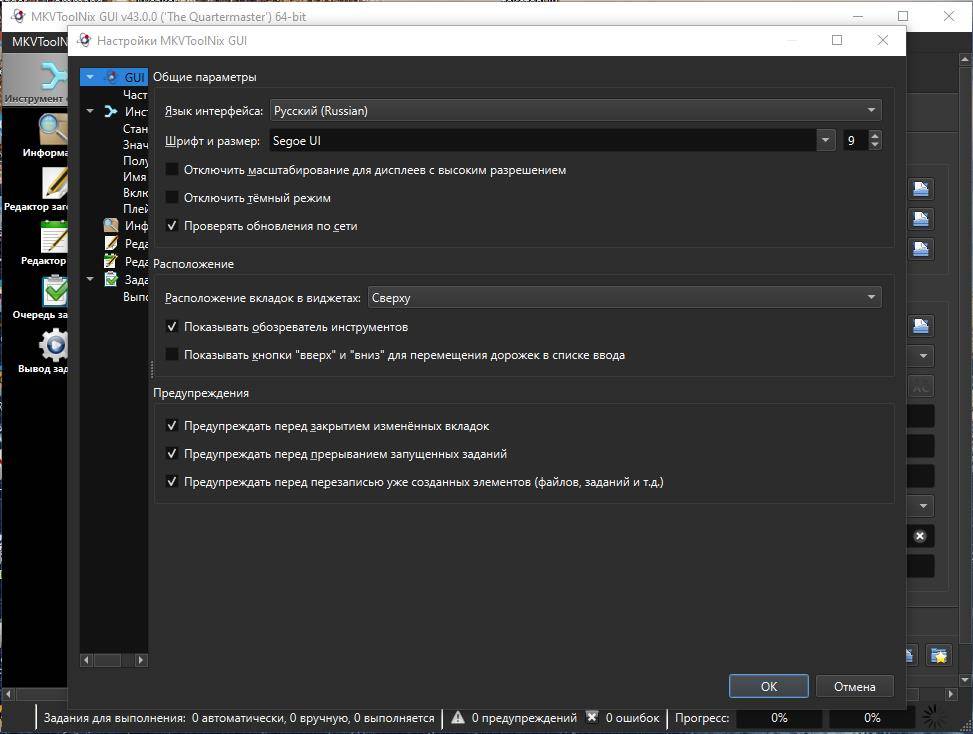
Task: Collapse the GUI tree node arrow
Action: [91, 78]
